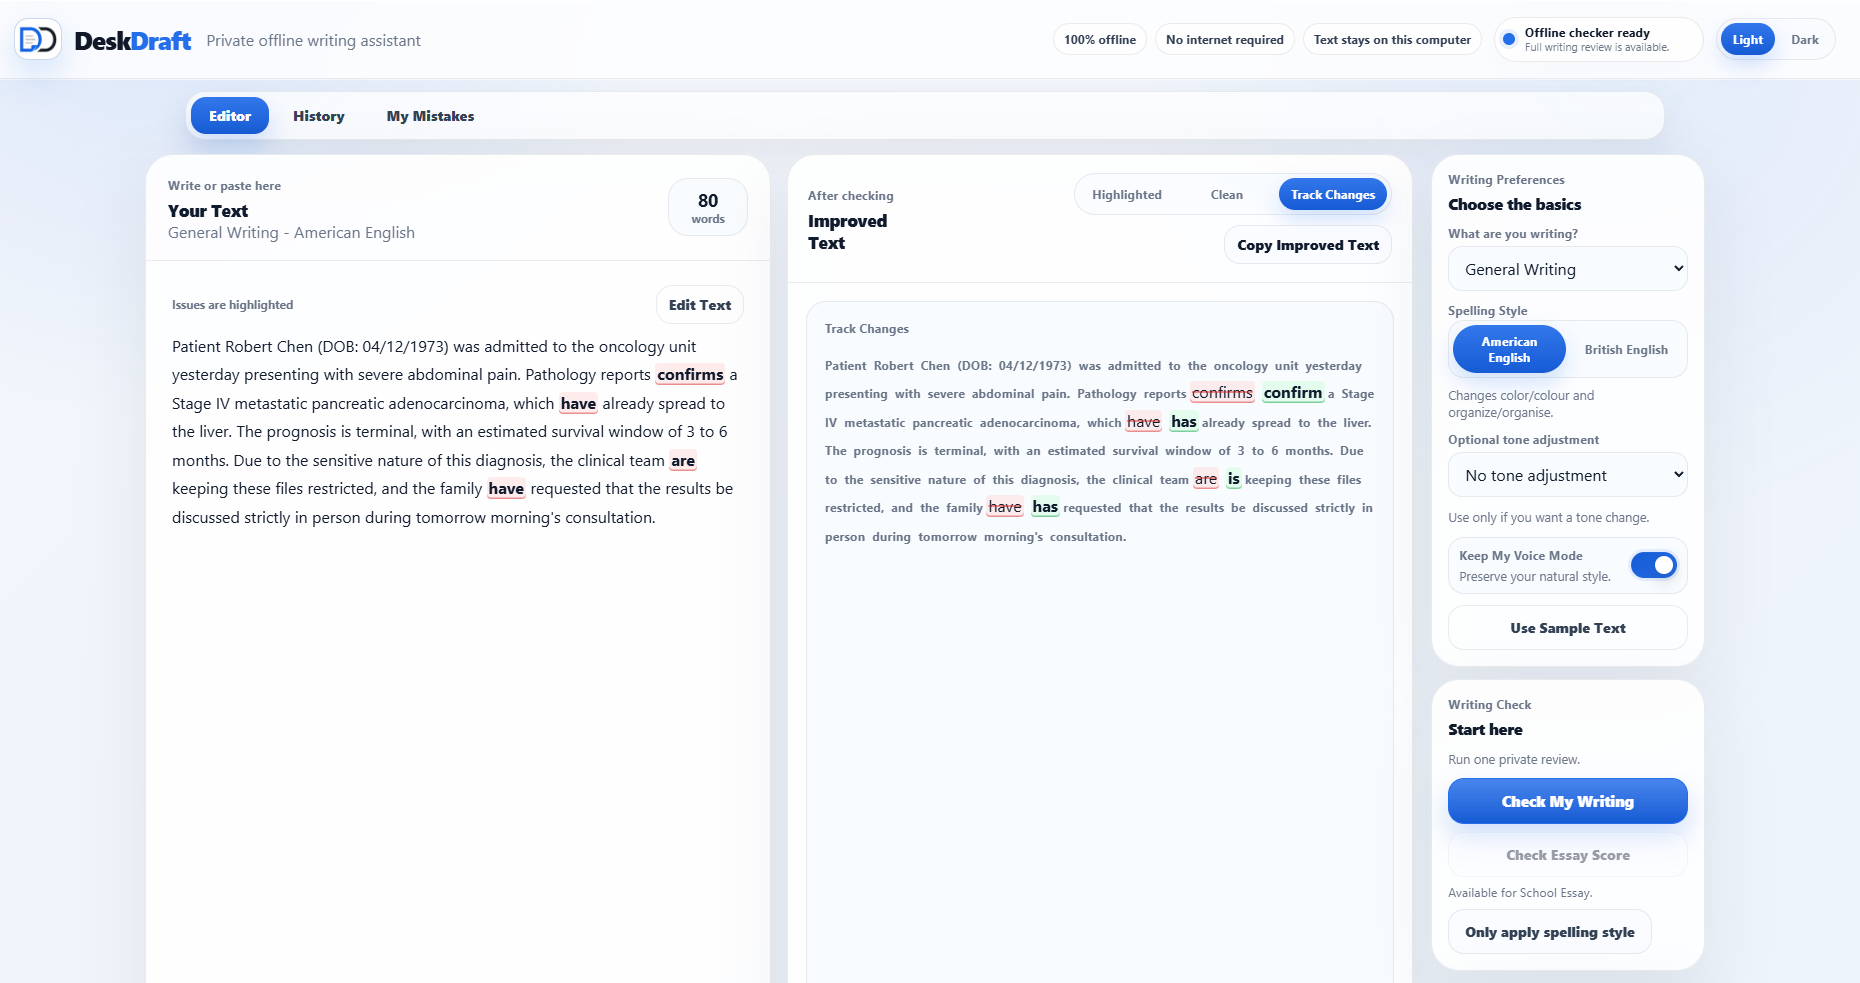Open the History tab
Screen dimensions: 1860x983
tap(319, 116)
